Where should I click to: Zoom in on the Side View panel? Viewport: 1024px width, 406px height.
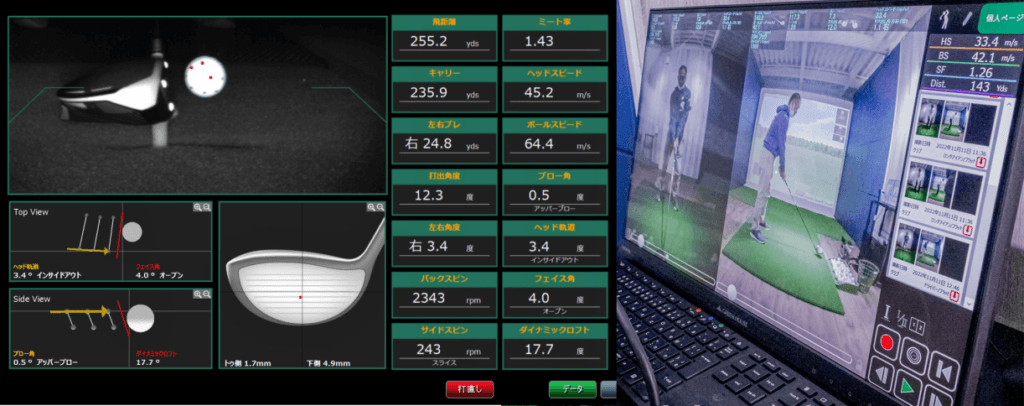pyautogui.click(x=197, y=294)
